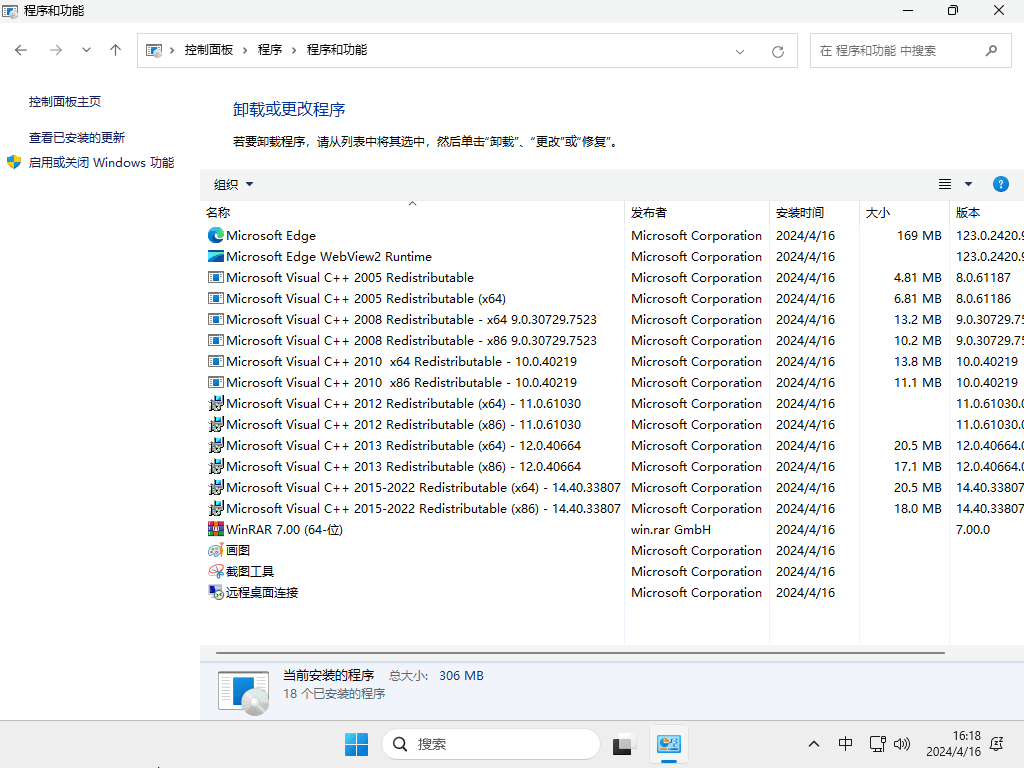Navigate to 程序 in breadcrumb
The width and height of the screenshot is (1024, 768).
pos(270,50)
